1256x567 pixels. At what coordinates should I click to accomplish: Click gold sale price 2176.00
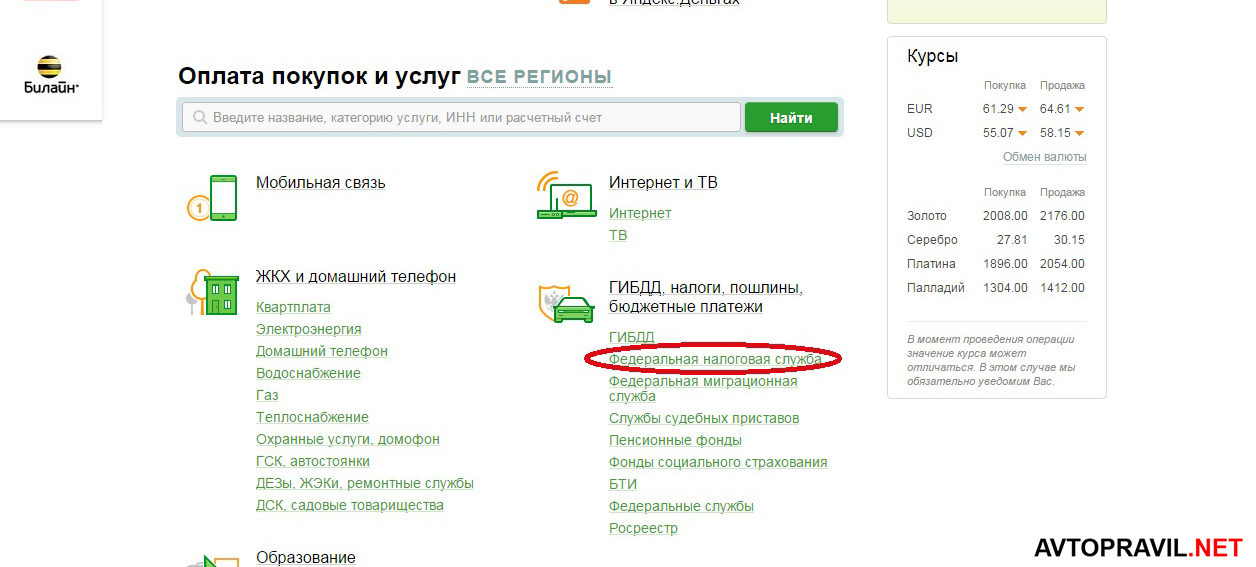[1062, 216]
